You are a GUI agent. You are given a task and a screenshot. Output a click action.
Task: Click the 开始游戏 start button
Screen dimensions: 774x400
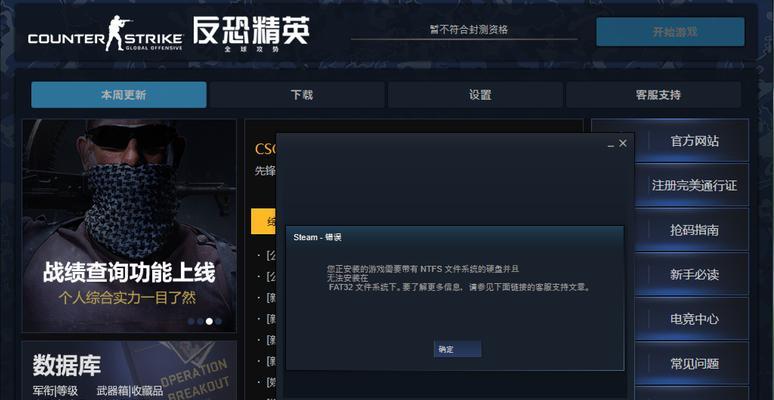pyautogui.click(x=670, y=32)
